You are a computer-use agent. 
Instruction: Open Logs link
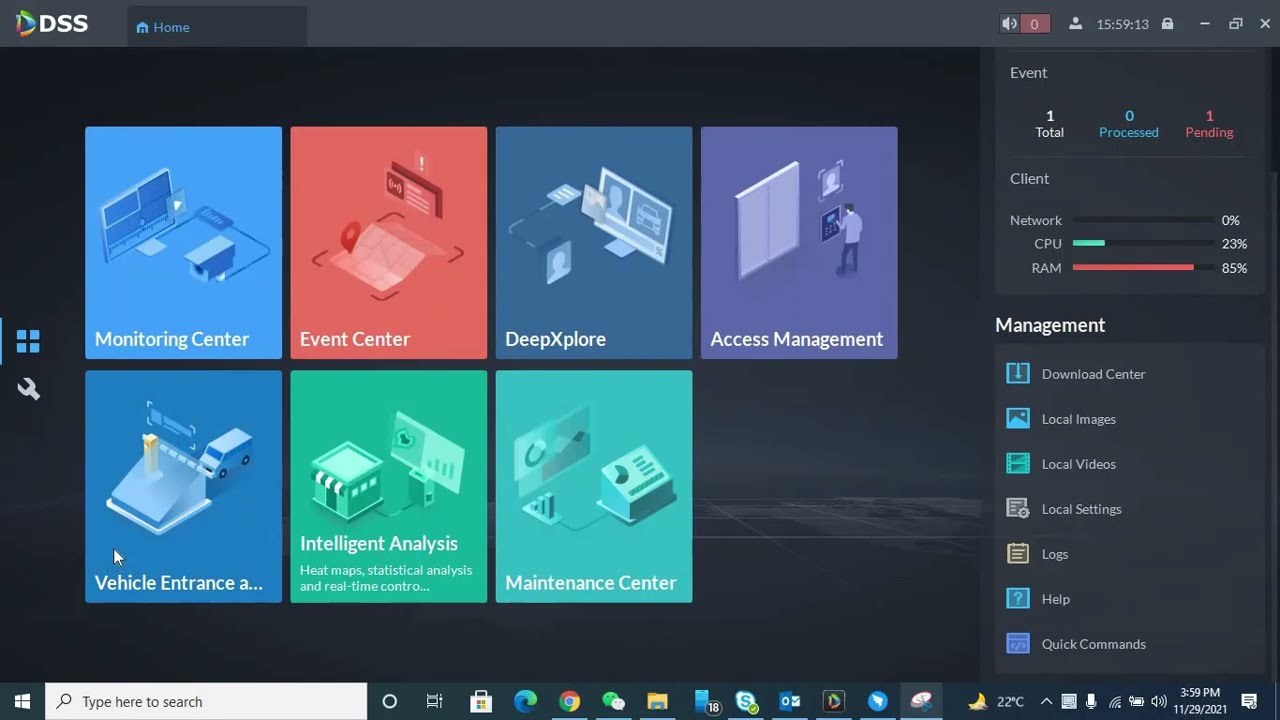coord(1055,554)
